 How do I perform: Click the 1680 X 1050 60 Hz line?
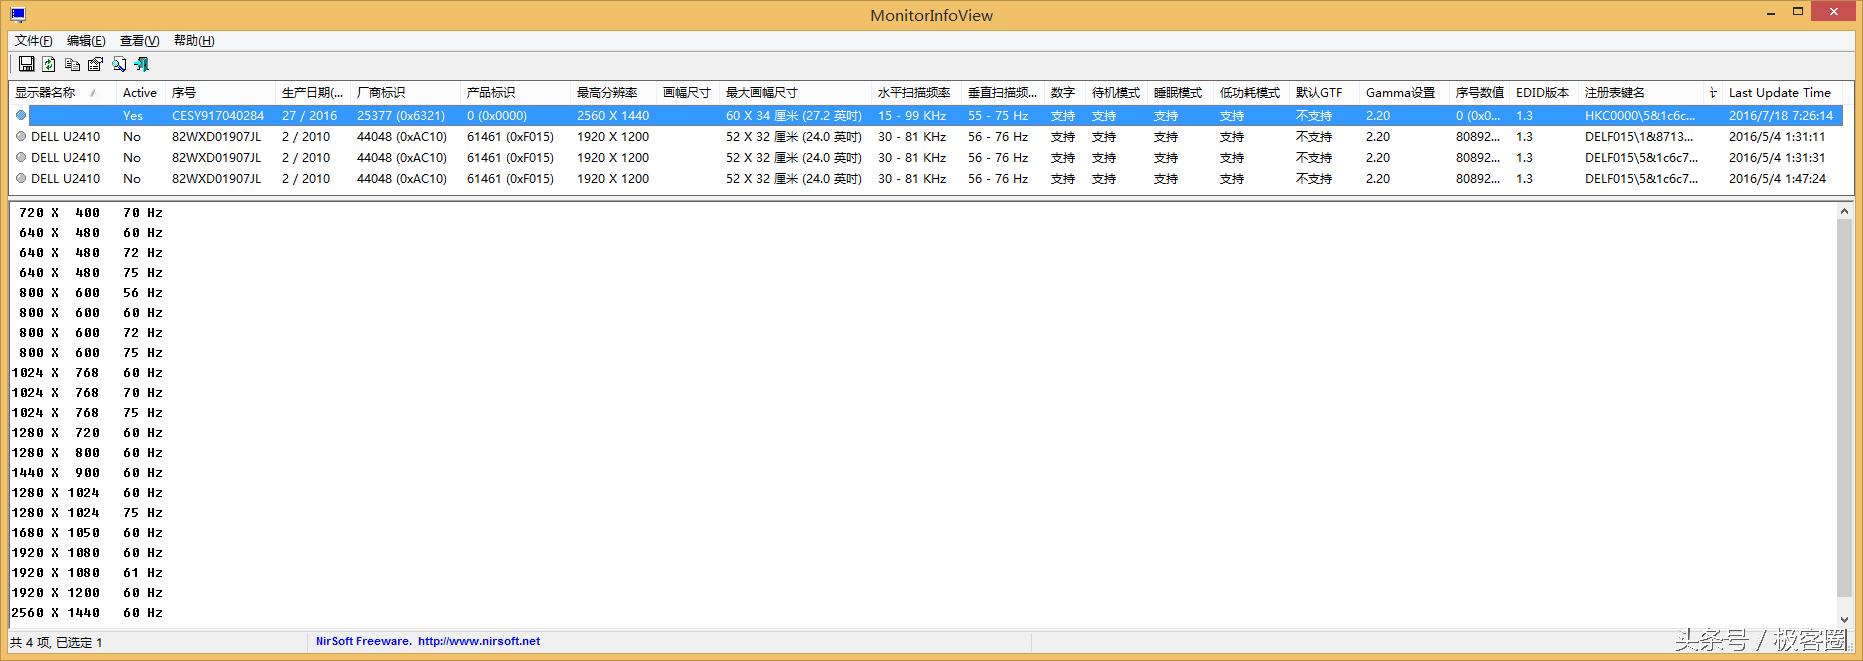point(87,533)
